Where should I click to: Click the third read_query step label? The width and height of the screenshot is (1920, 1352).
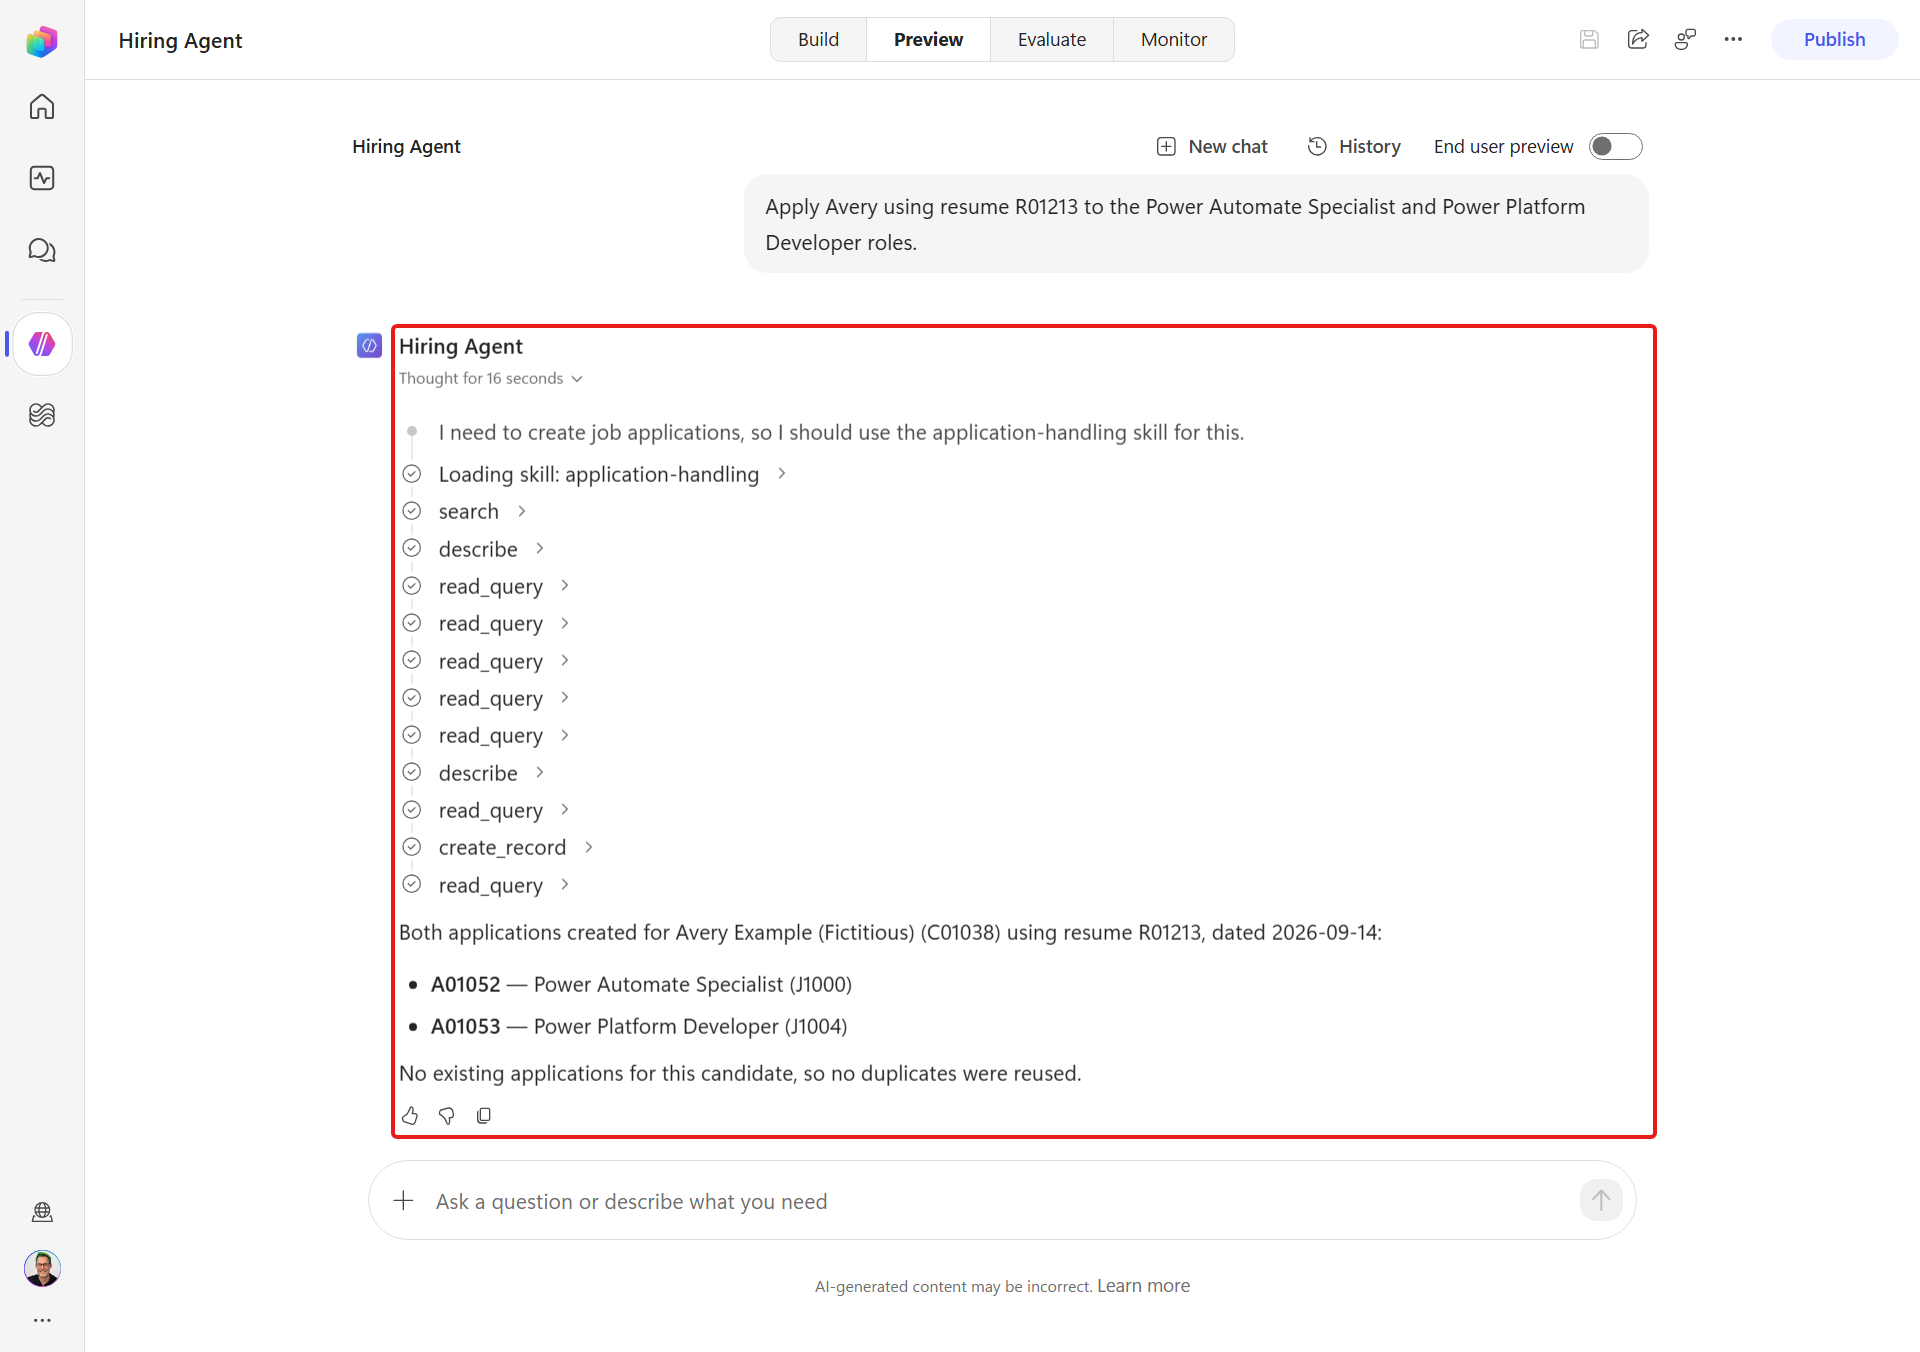tap(491, 661)
